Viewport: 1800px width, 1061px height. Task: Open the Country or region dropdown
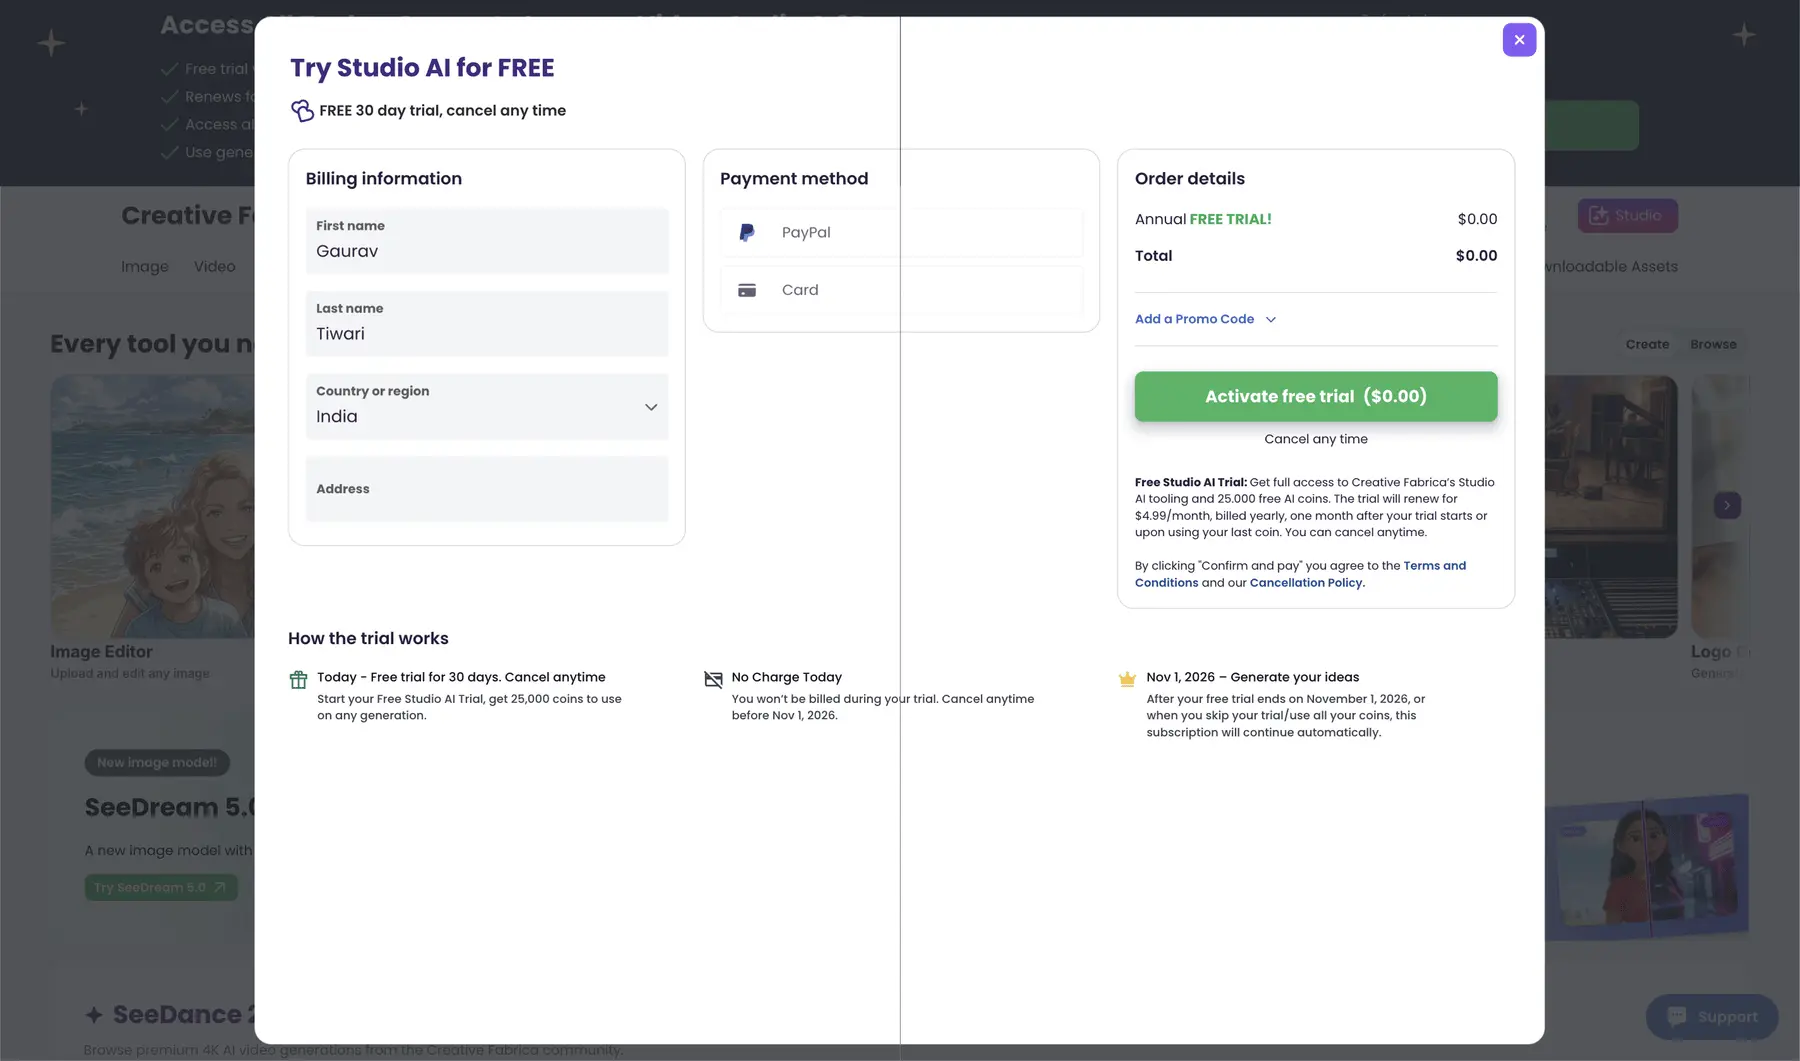click(x=487, y=406)
